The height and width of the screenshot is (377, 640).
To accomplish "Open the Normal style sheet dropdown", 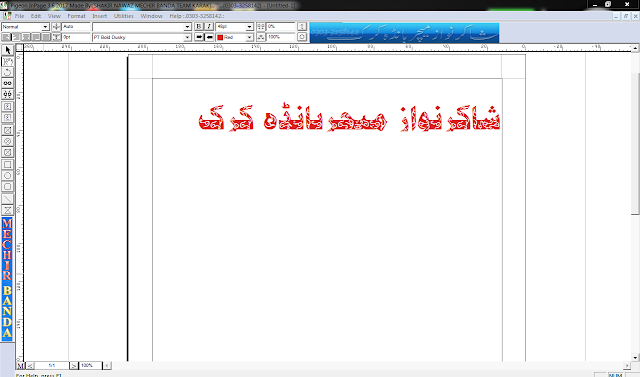I will (x=45, y=27).
